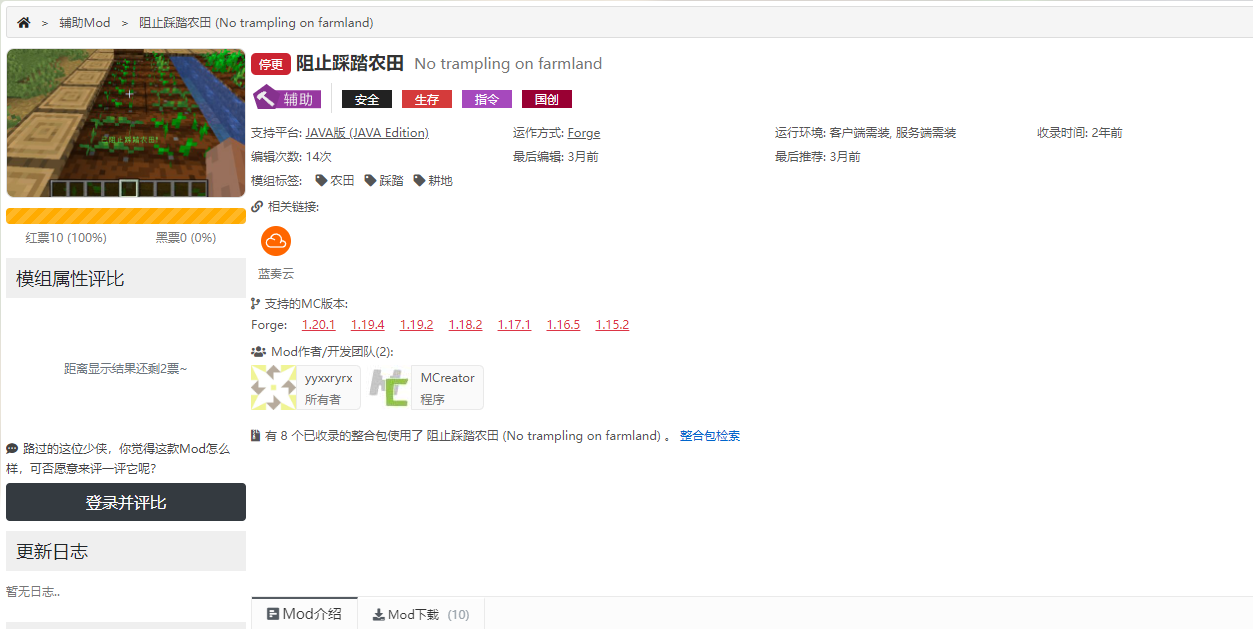
Task: Click the 运行环境 text
Action: (x=866, y=133)
